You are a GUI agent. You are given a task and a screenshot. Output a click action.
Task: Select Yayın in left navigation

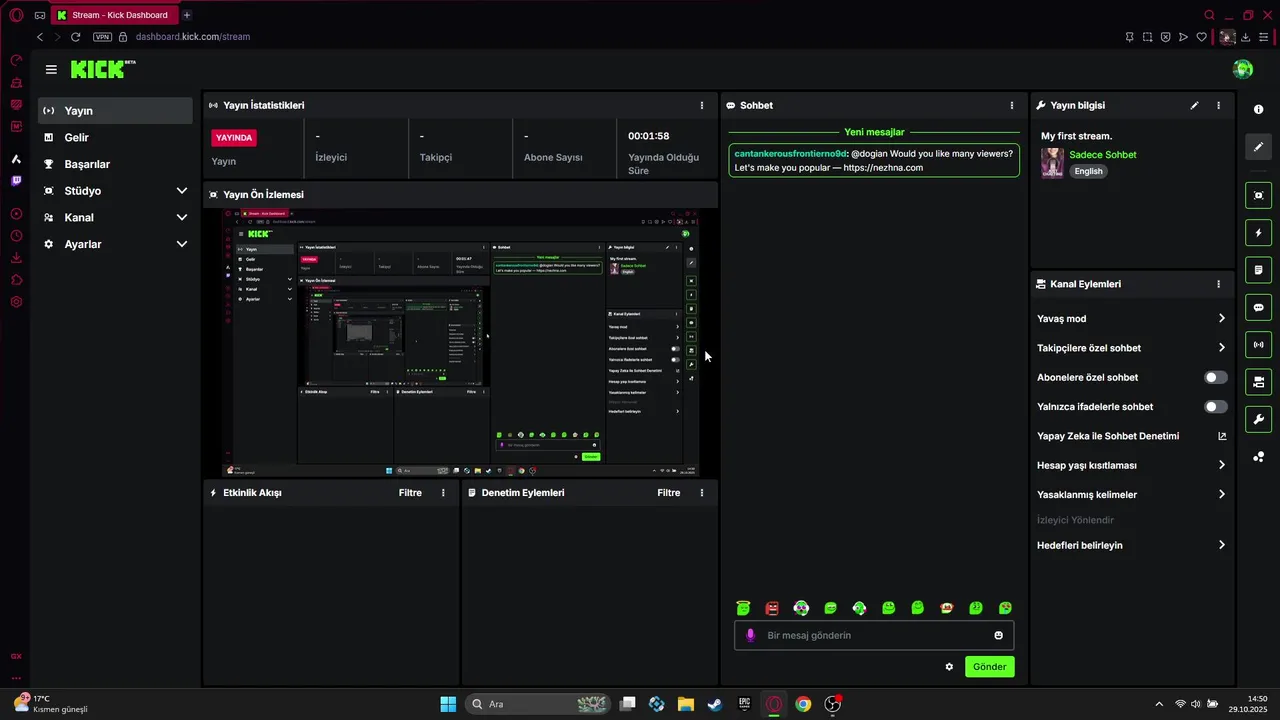(x=116, y=111)
